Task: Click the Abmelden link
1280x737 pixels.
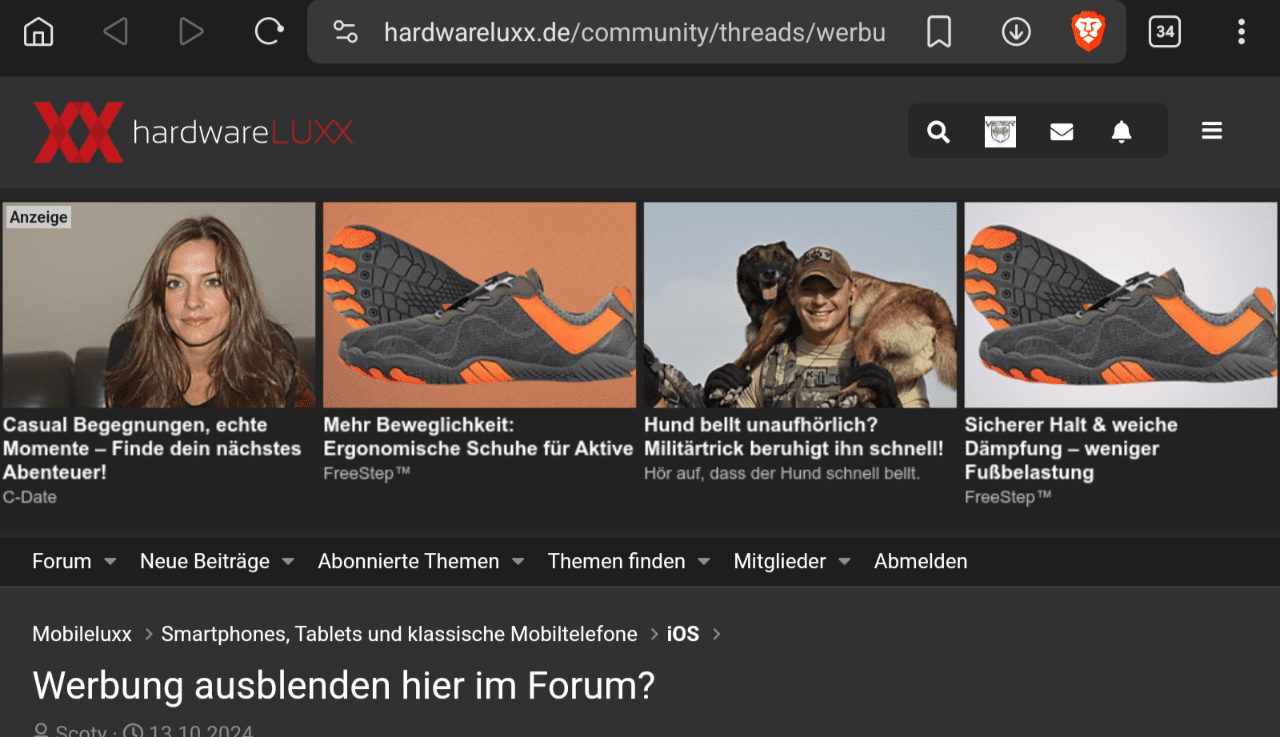Action: pyautogui.click(x=920, y=561)
